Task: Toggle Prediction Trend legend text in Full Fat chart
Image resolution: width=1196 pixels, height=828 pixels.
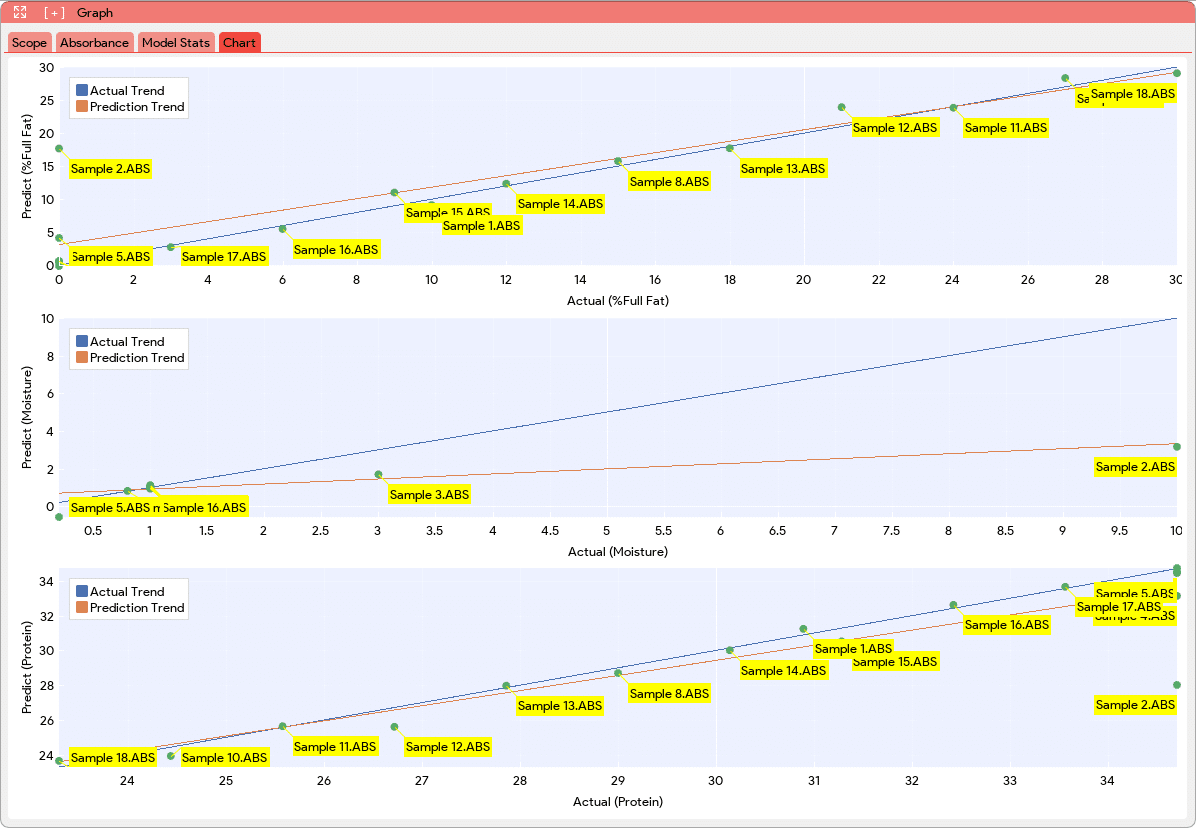Action: coord(137,107)
